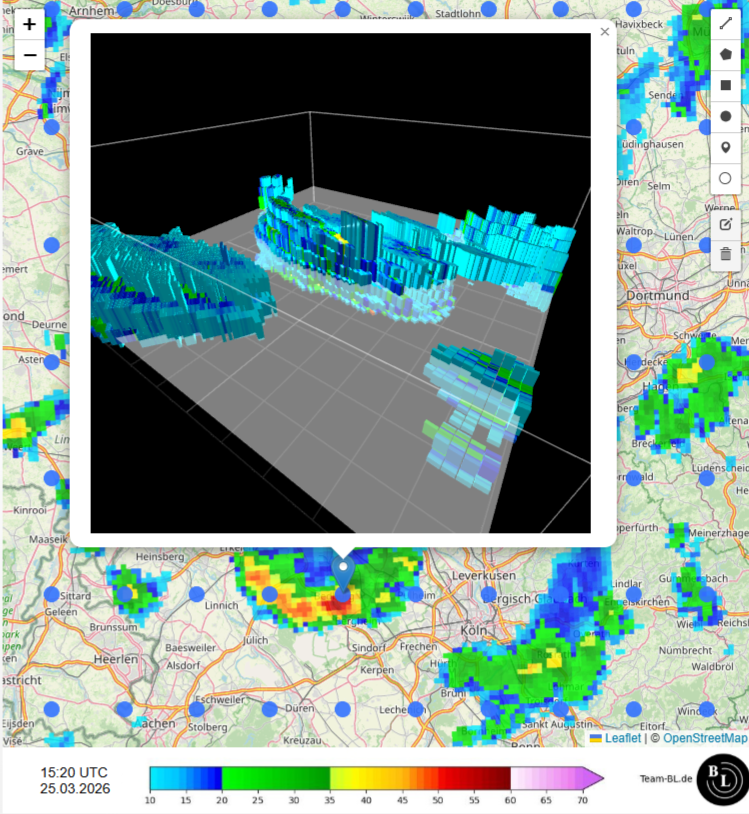Select the draw rectangle tool
This screenshot has height=814, width=749.
pyautogui.click(x=726, y=85)
